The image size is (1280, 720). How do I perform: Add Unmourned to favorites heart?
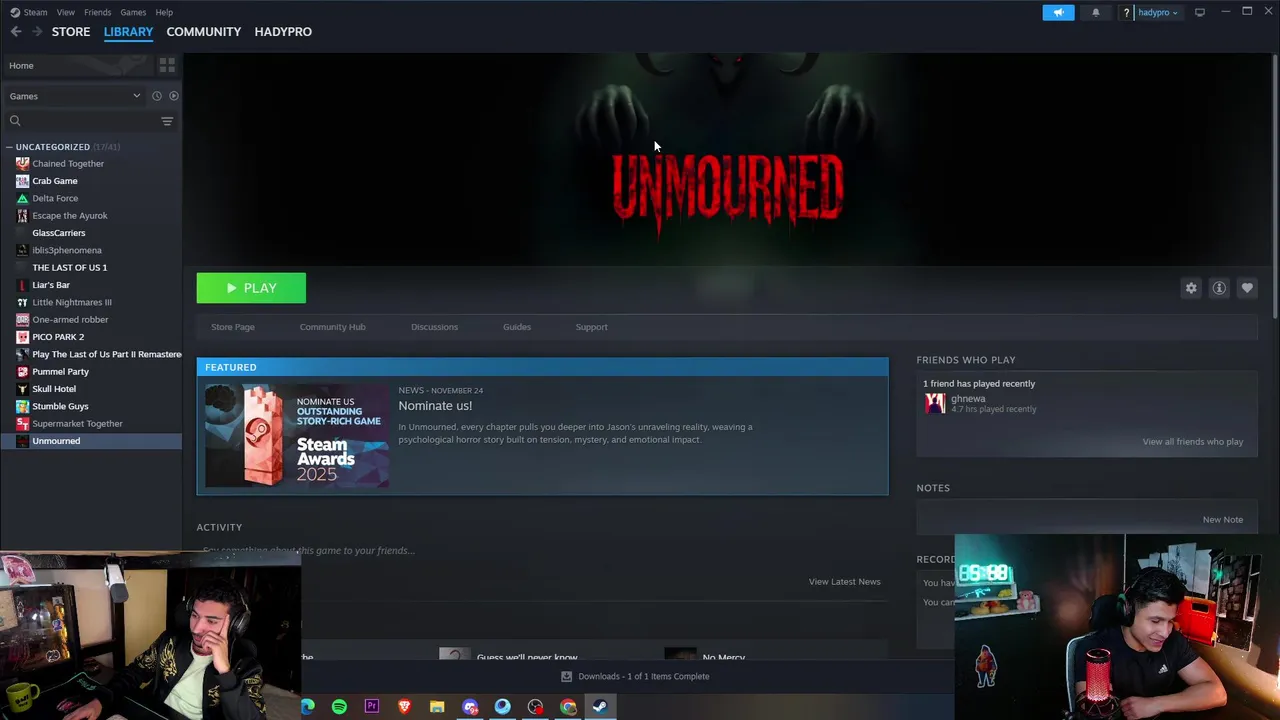pyautogui.click(x=1247, y=288)
